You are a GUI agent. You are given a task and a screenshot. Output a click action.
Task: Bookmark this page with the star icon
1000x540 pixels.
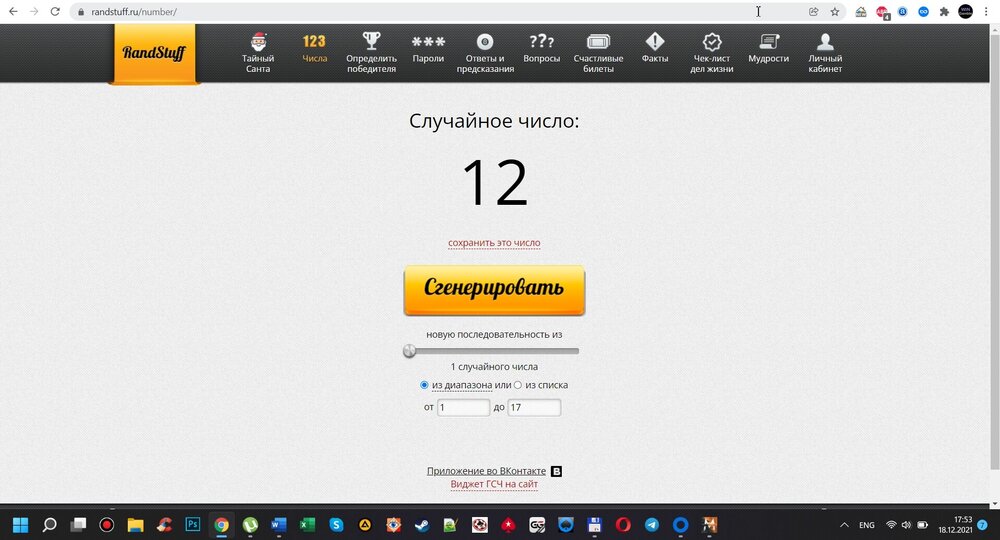click(x=835, y=12)
